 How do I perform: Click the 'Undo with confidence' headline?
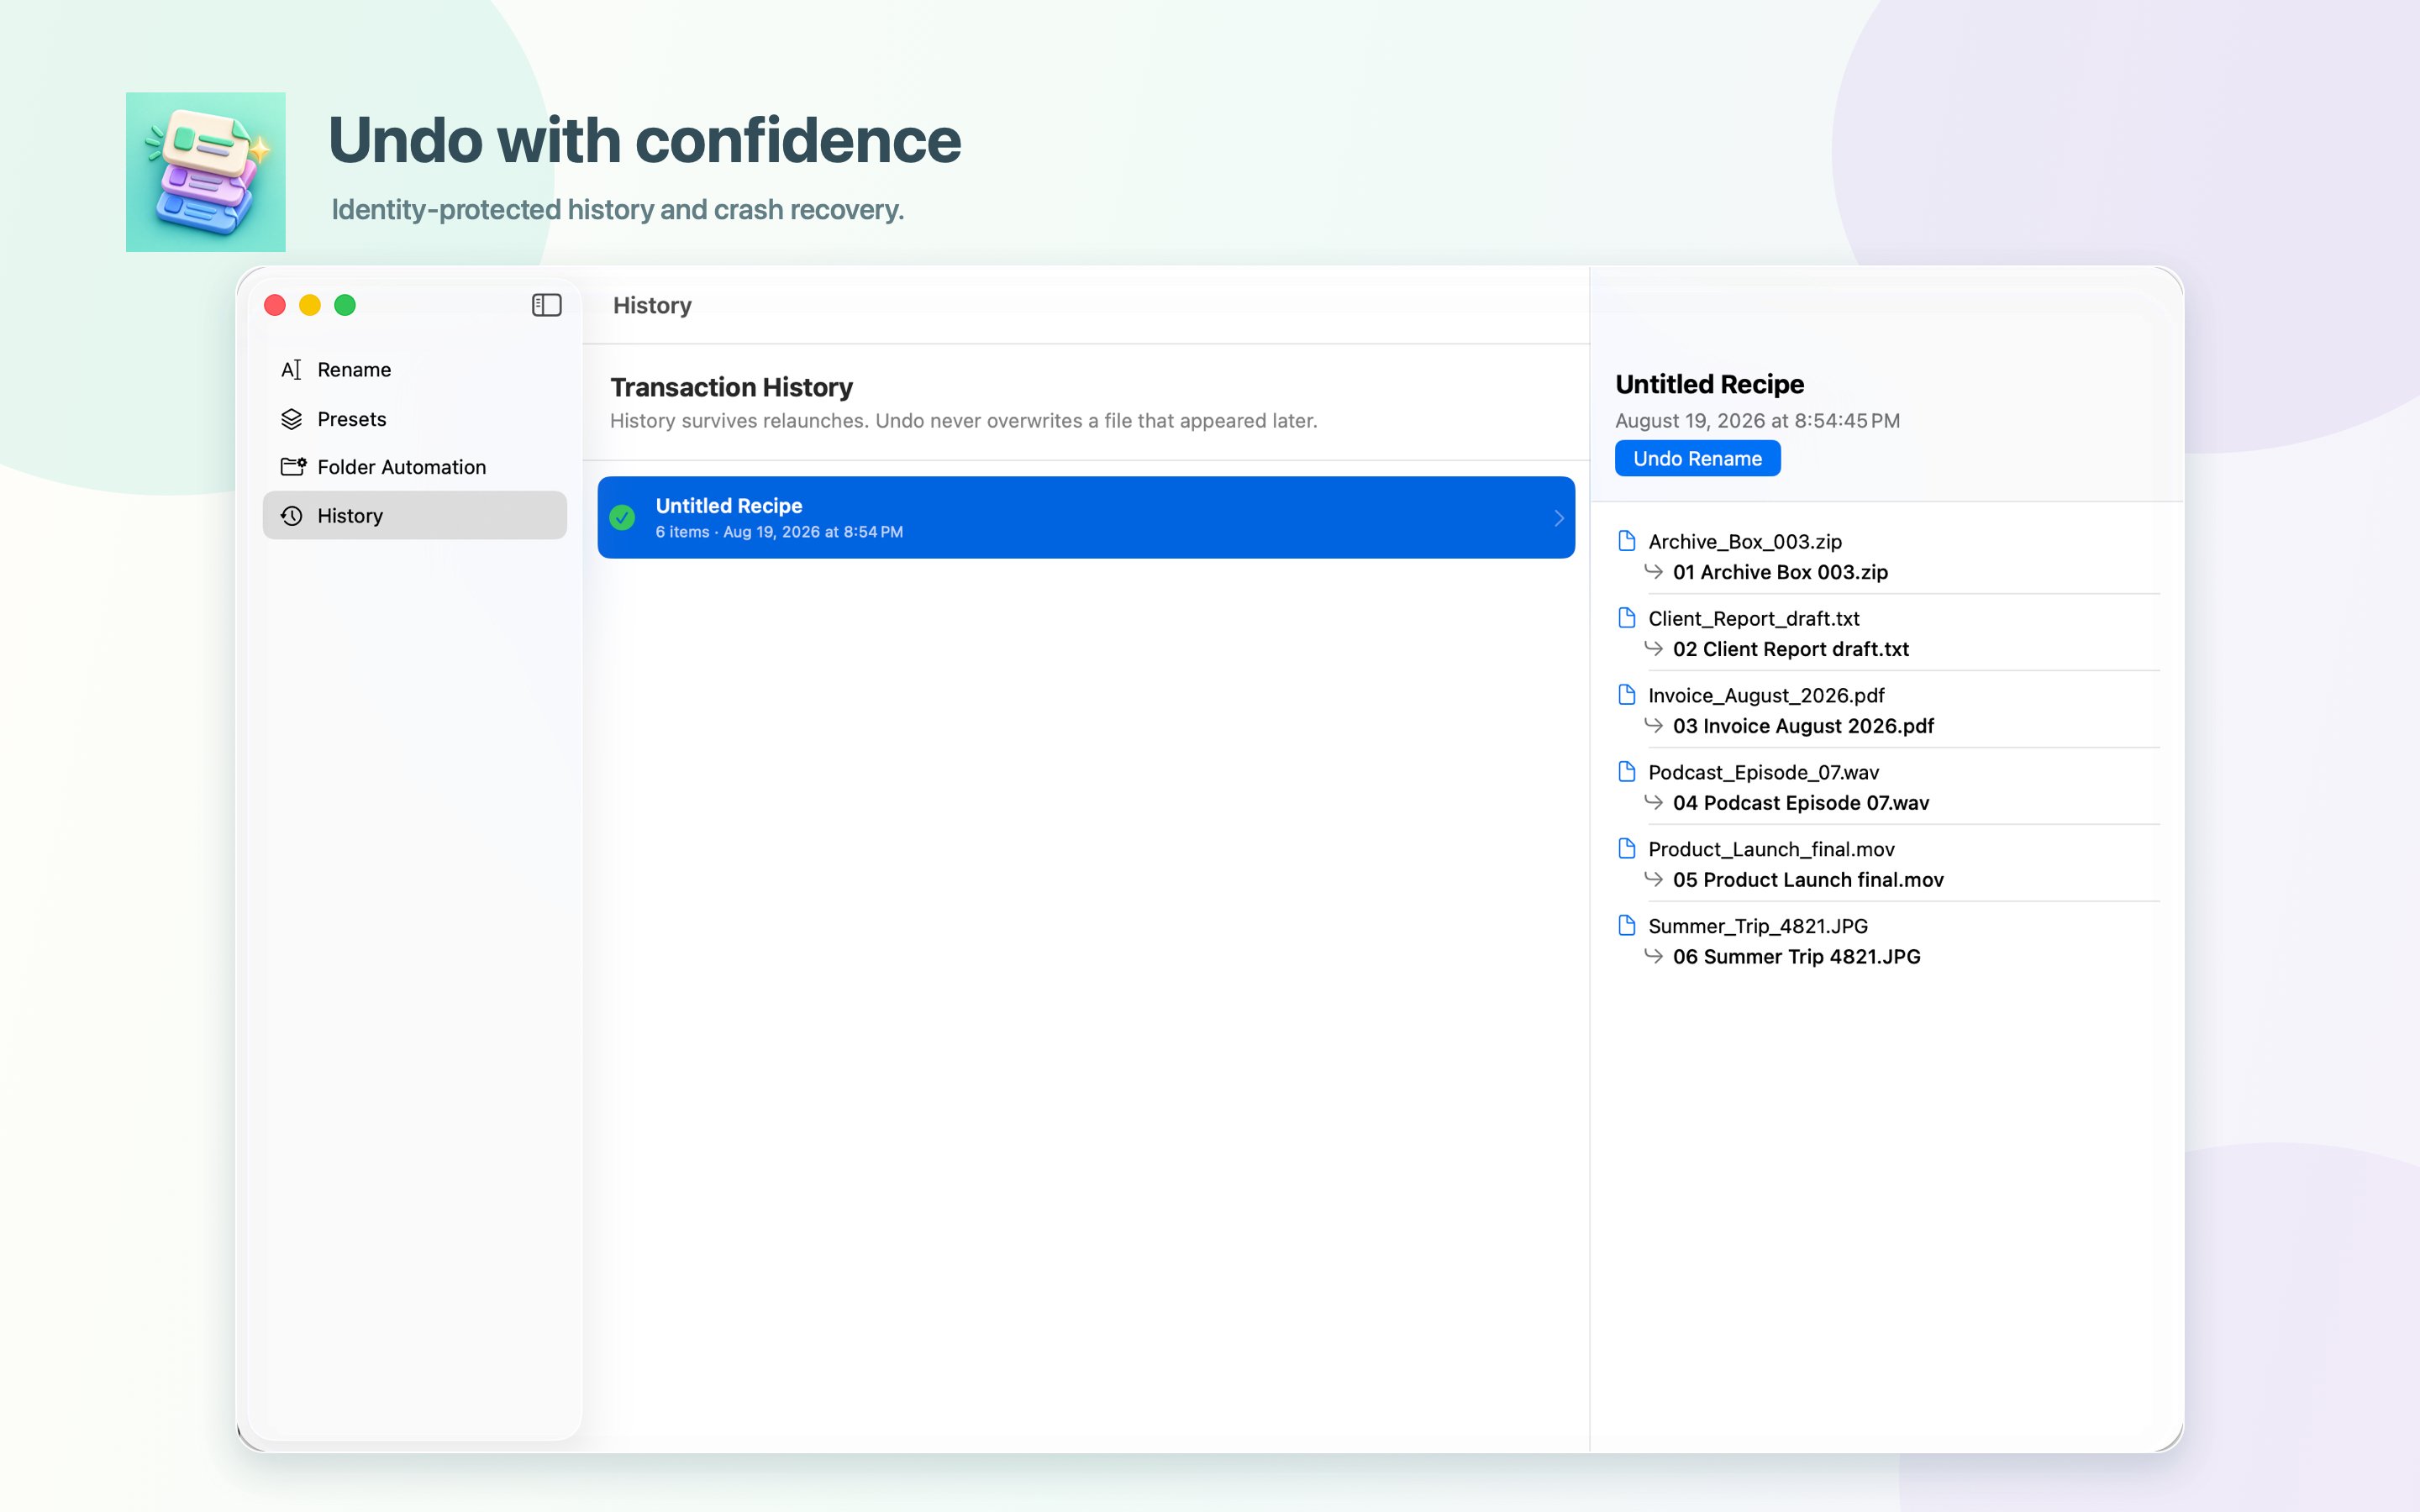[x=645, y=139]
